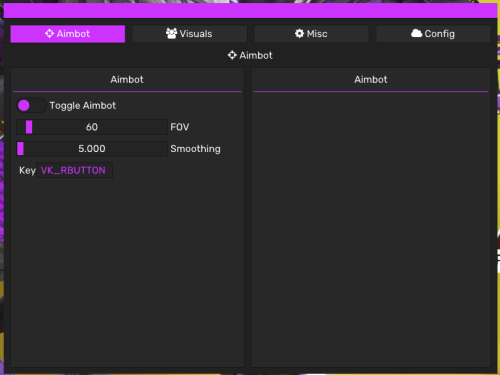Click the VK_RBUTTON key bind button
Viewport: 500px width, 375px height.
tap(74, 170)
